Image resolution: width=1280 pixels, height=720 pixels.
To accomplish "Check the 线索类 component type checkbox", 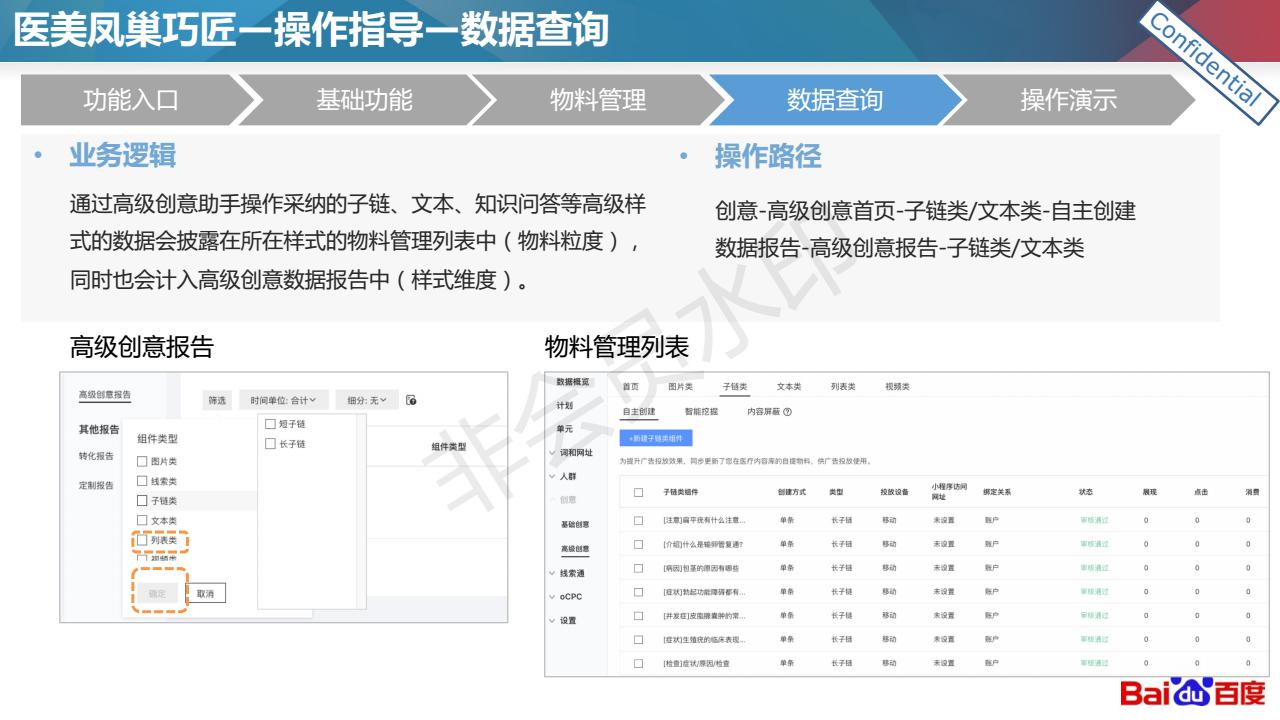I will [x=142, y=481].
